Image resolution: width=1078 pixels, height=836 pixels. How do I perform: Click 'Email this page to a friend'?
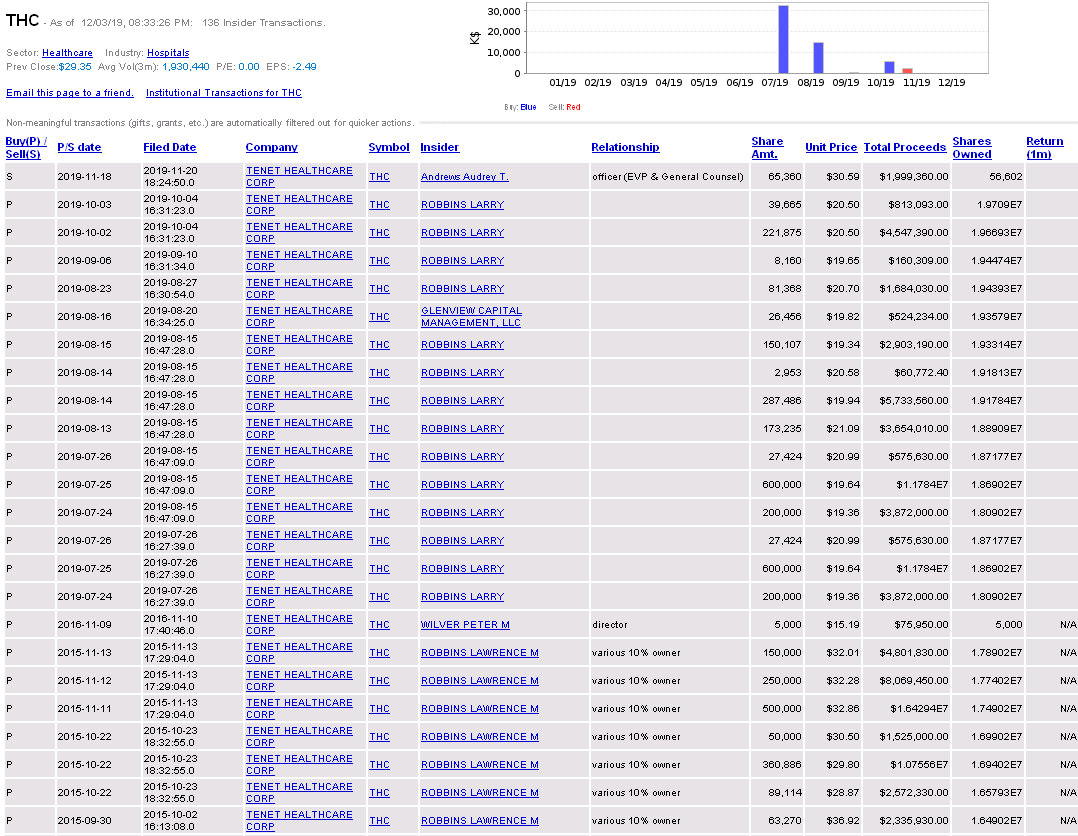click(x=70, y=93)
